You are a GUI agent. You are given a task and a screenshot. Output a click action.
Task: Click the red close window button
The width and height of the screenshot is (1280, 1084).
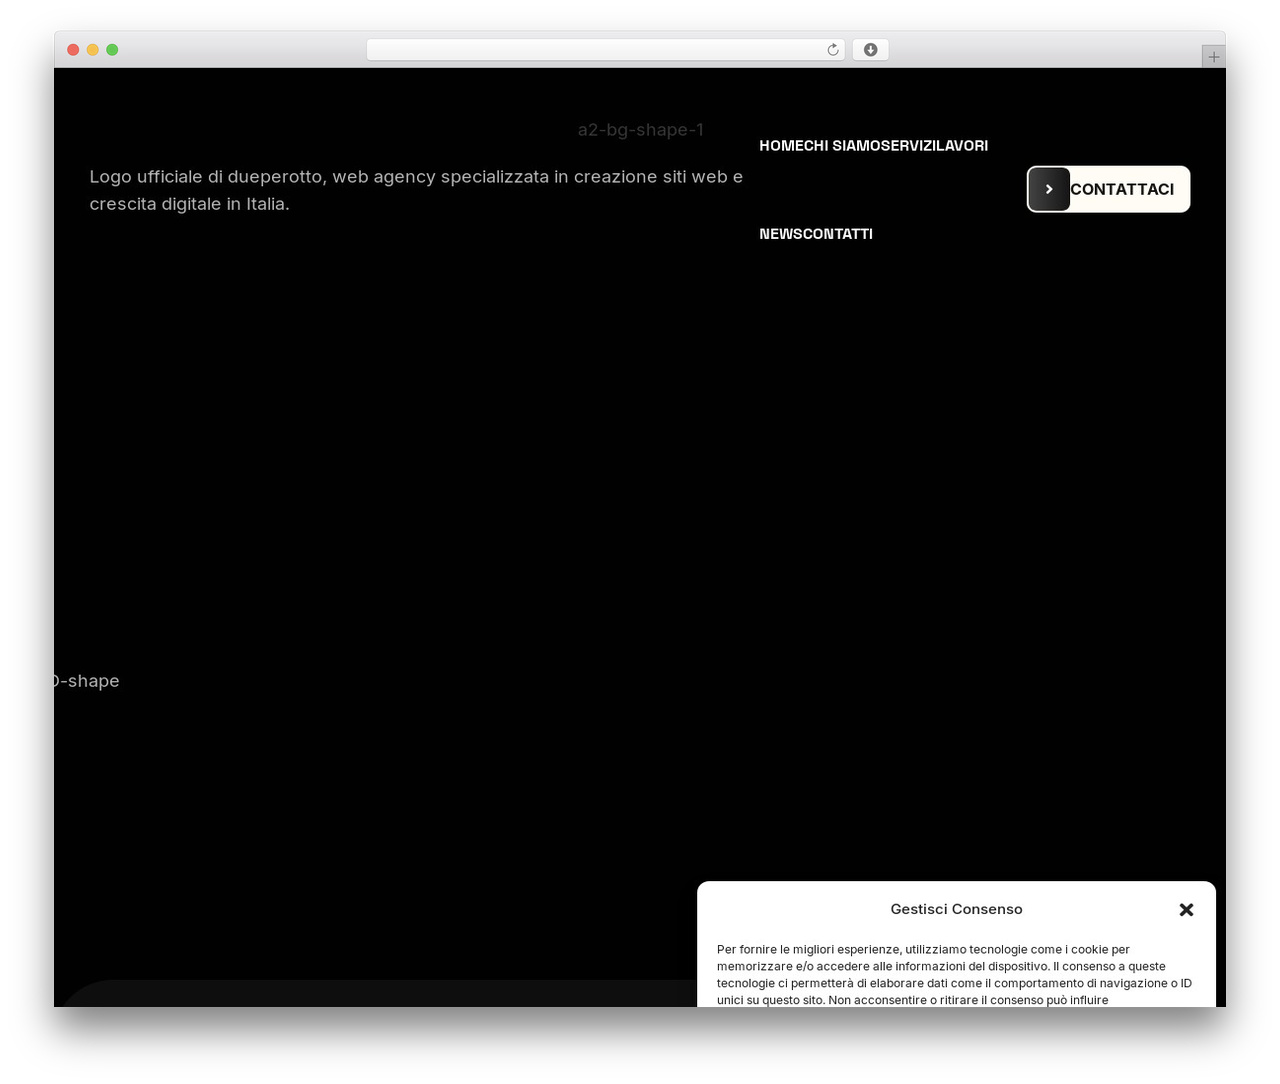click(73, 50)
